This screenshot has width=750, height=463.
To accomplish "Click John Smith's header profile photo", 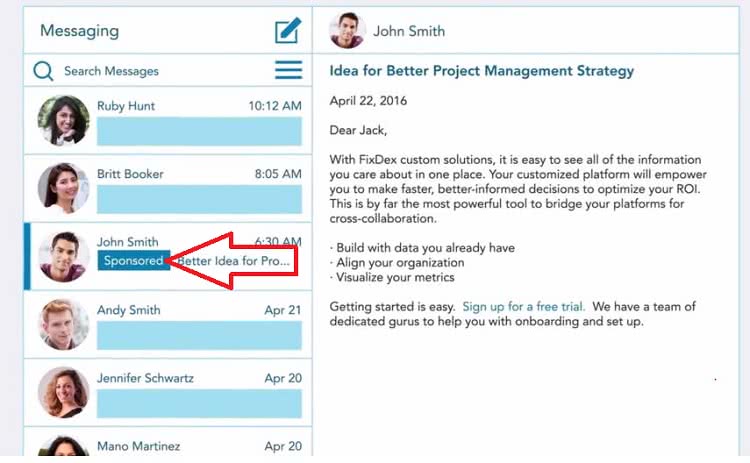I will pos(347,30).
